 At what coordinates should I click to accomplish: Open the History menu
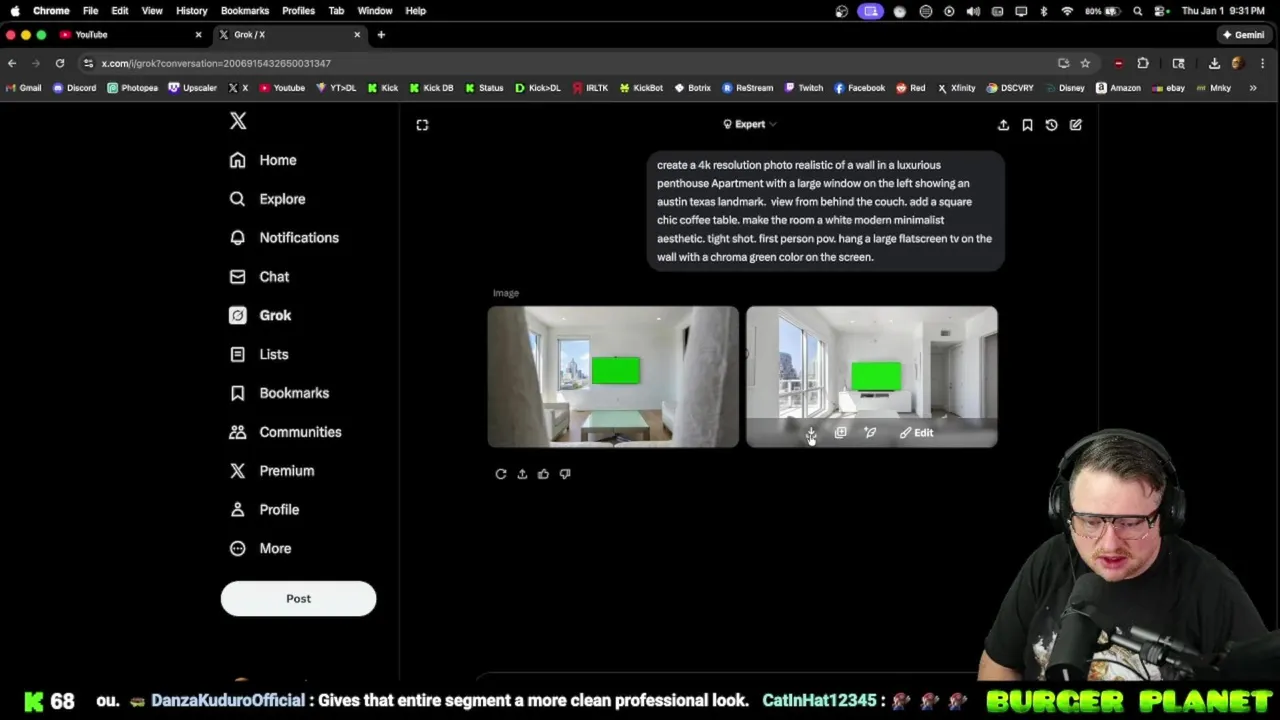point(191,11)
